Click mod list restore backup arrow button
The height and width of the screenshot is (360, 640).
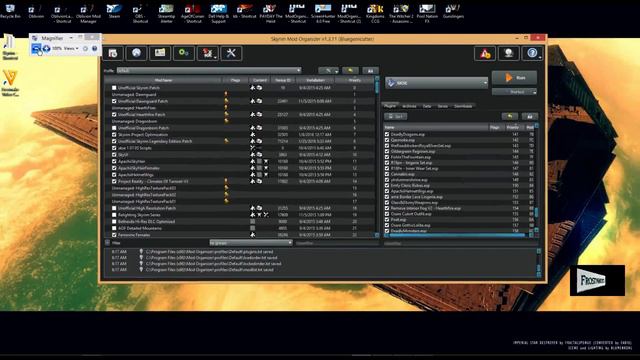coord(350,71)
